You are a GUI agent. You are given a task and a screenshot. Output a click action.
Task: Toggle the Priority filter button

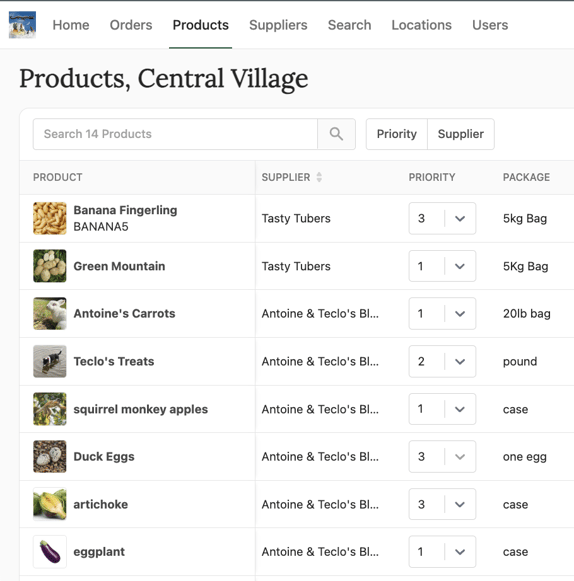(397, 134)
